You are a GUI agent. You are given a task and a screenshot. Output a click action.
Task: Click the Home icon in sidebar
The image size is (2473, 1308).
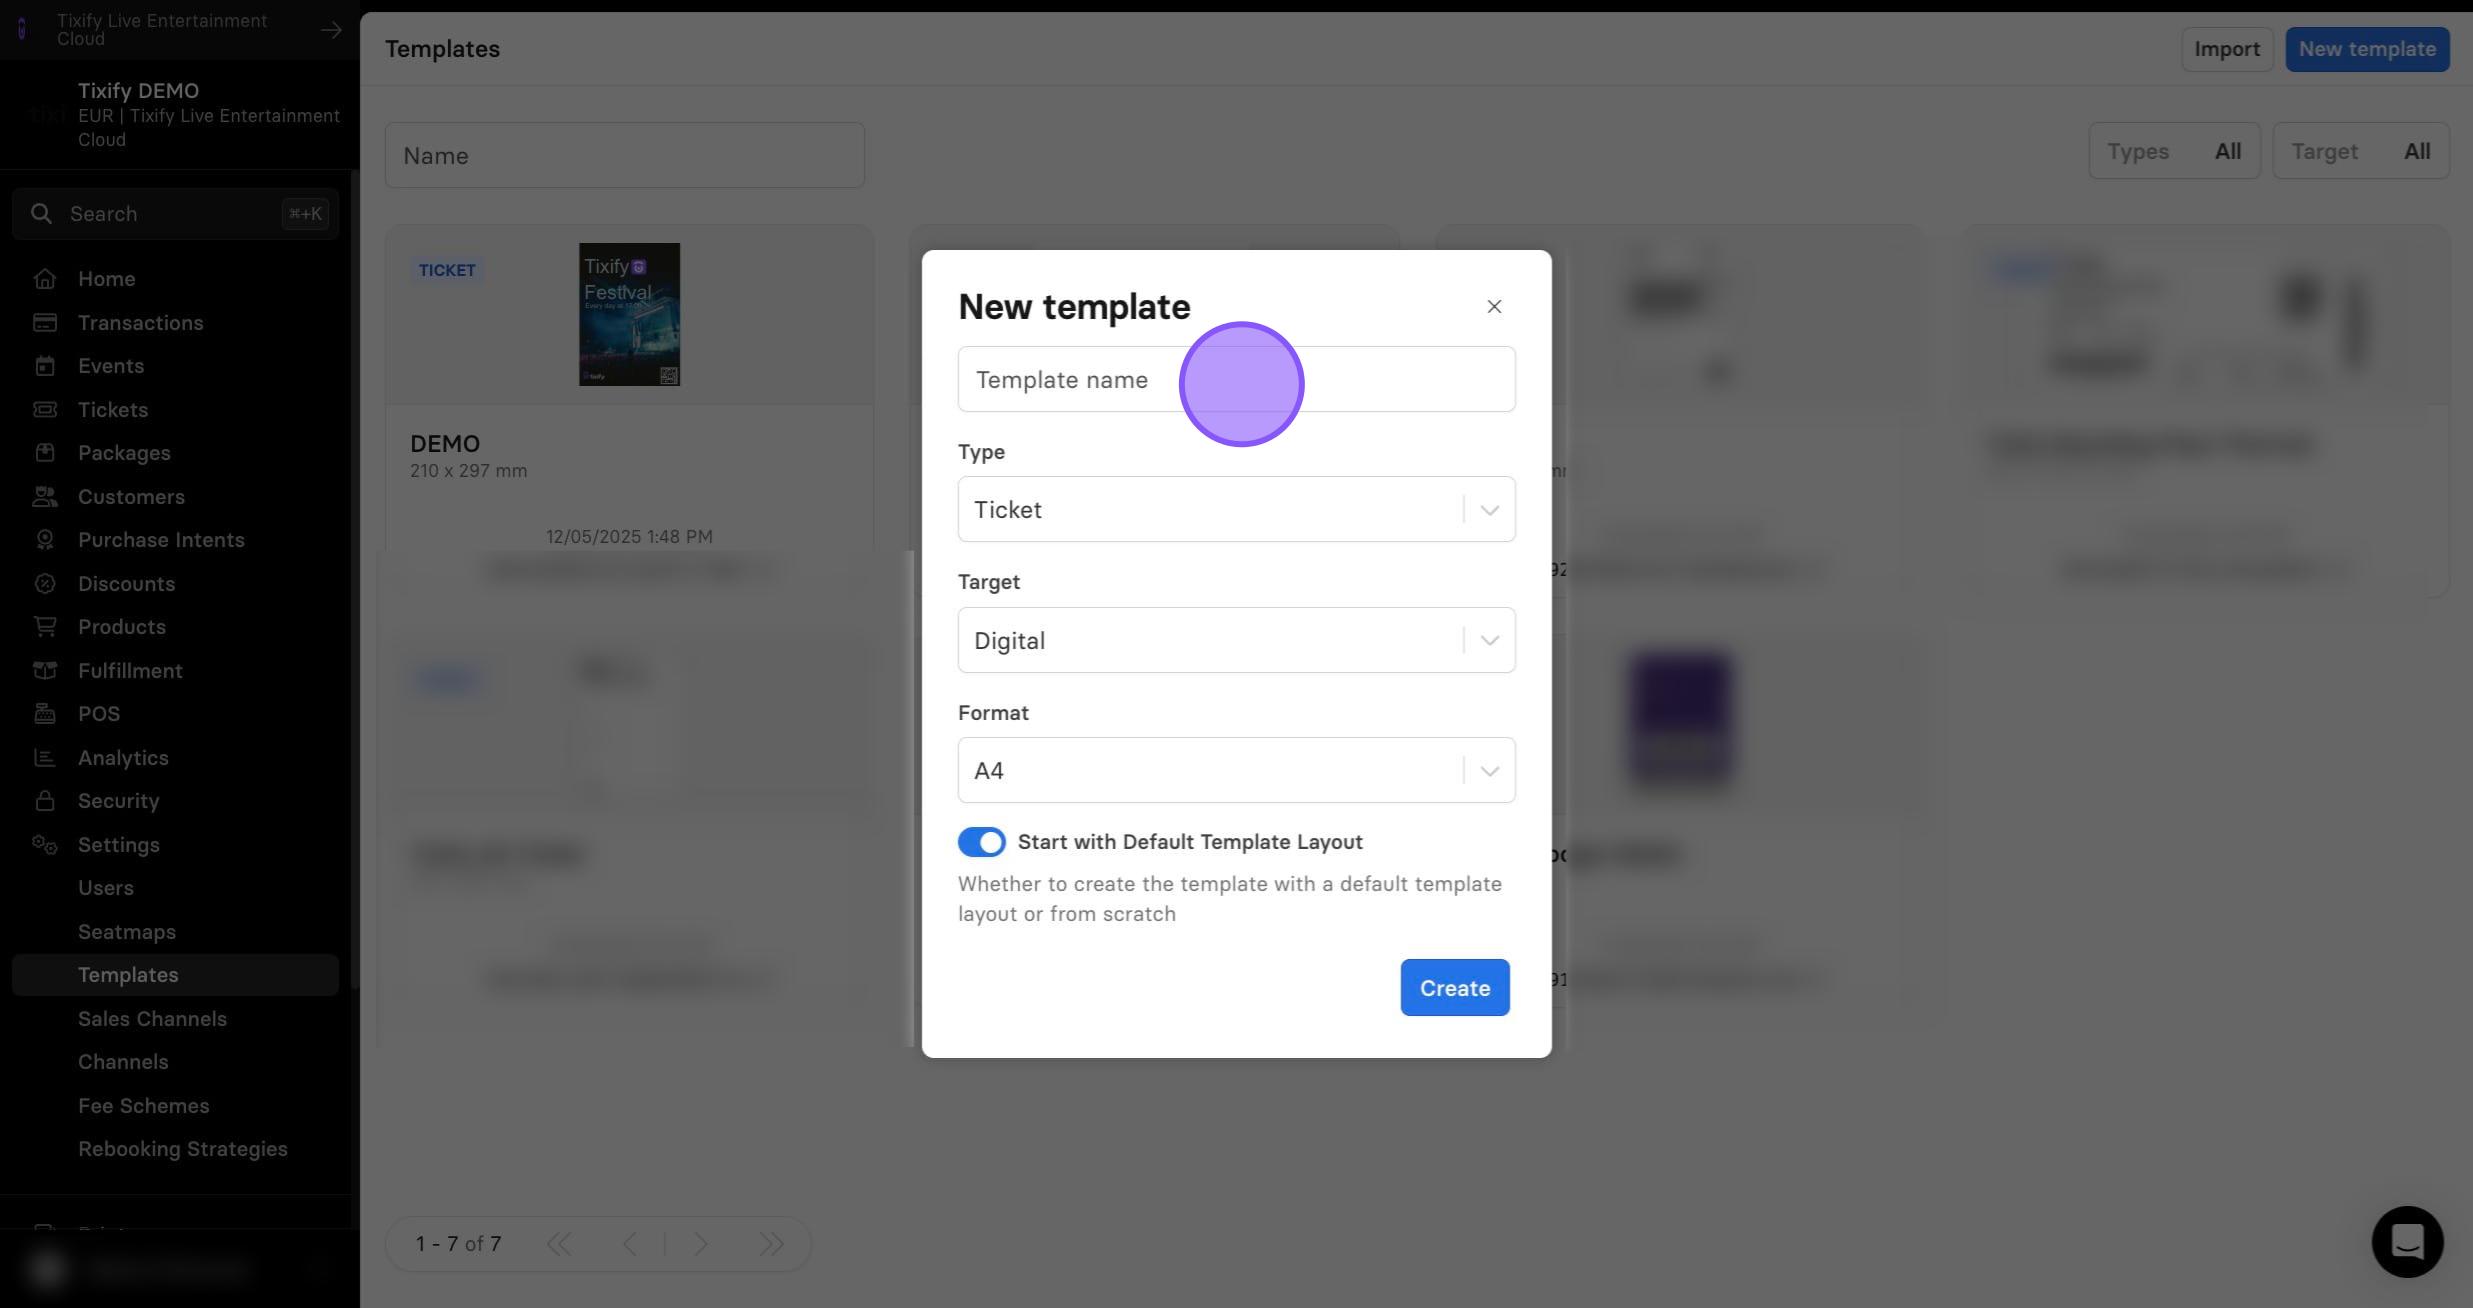click(45, 279)
